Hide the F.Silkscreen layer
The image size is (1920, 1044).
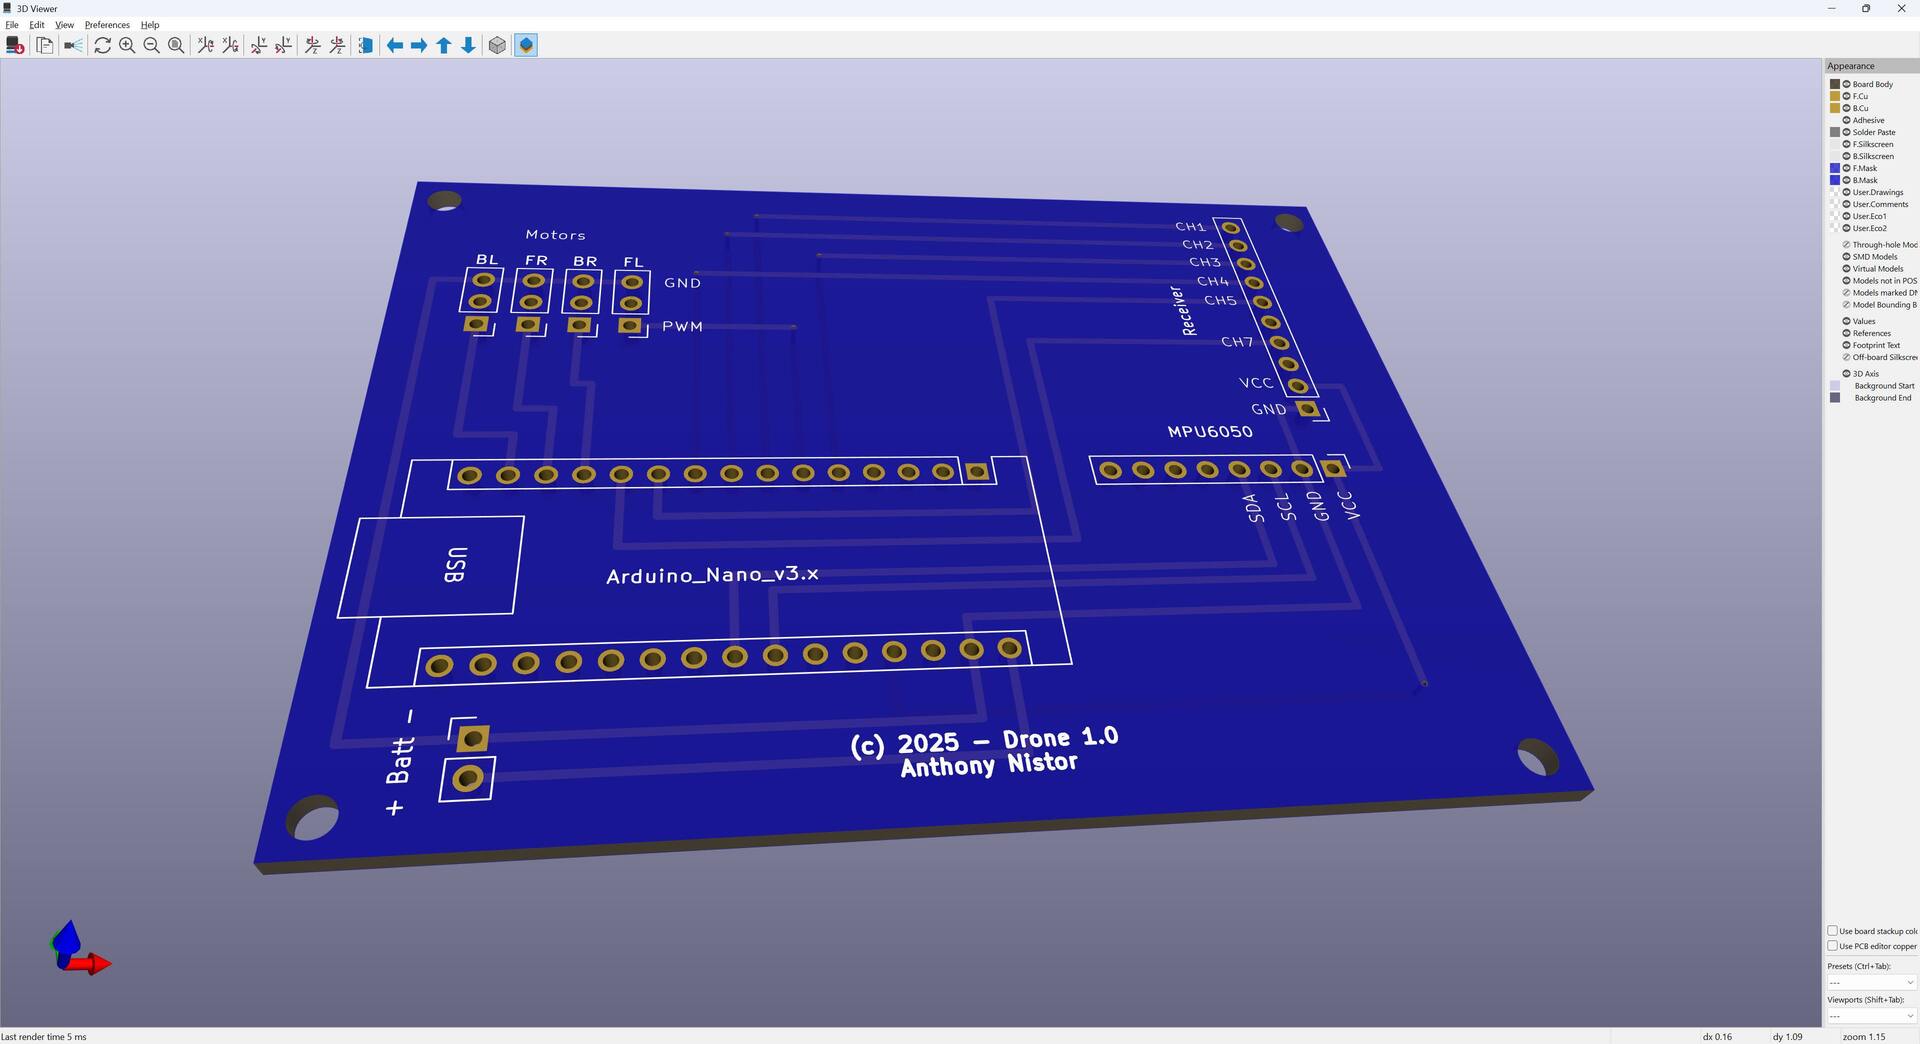pos(1846,144)
